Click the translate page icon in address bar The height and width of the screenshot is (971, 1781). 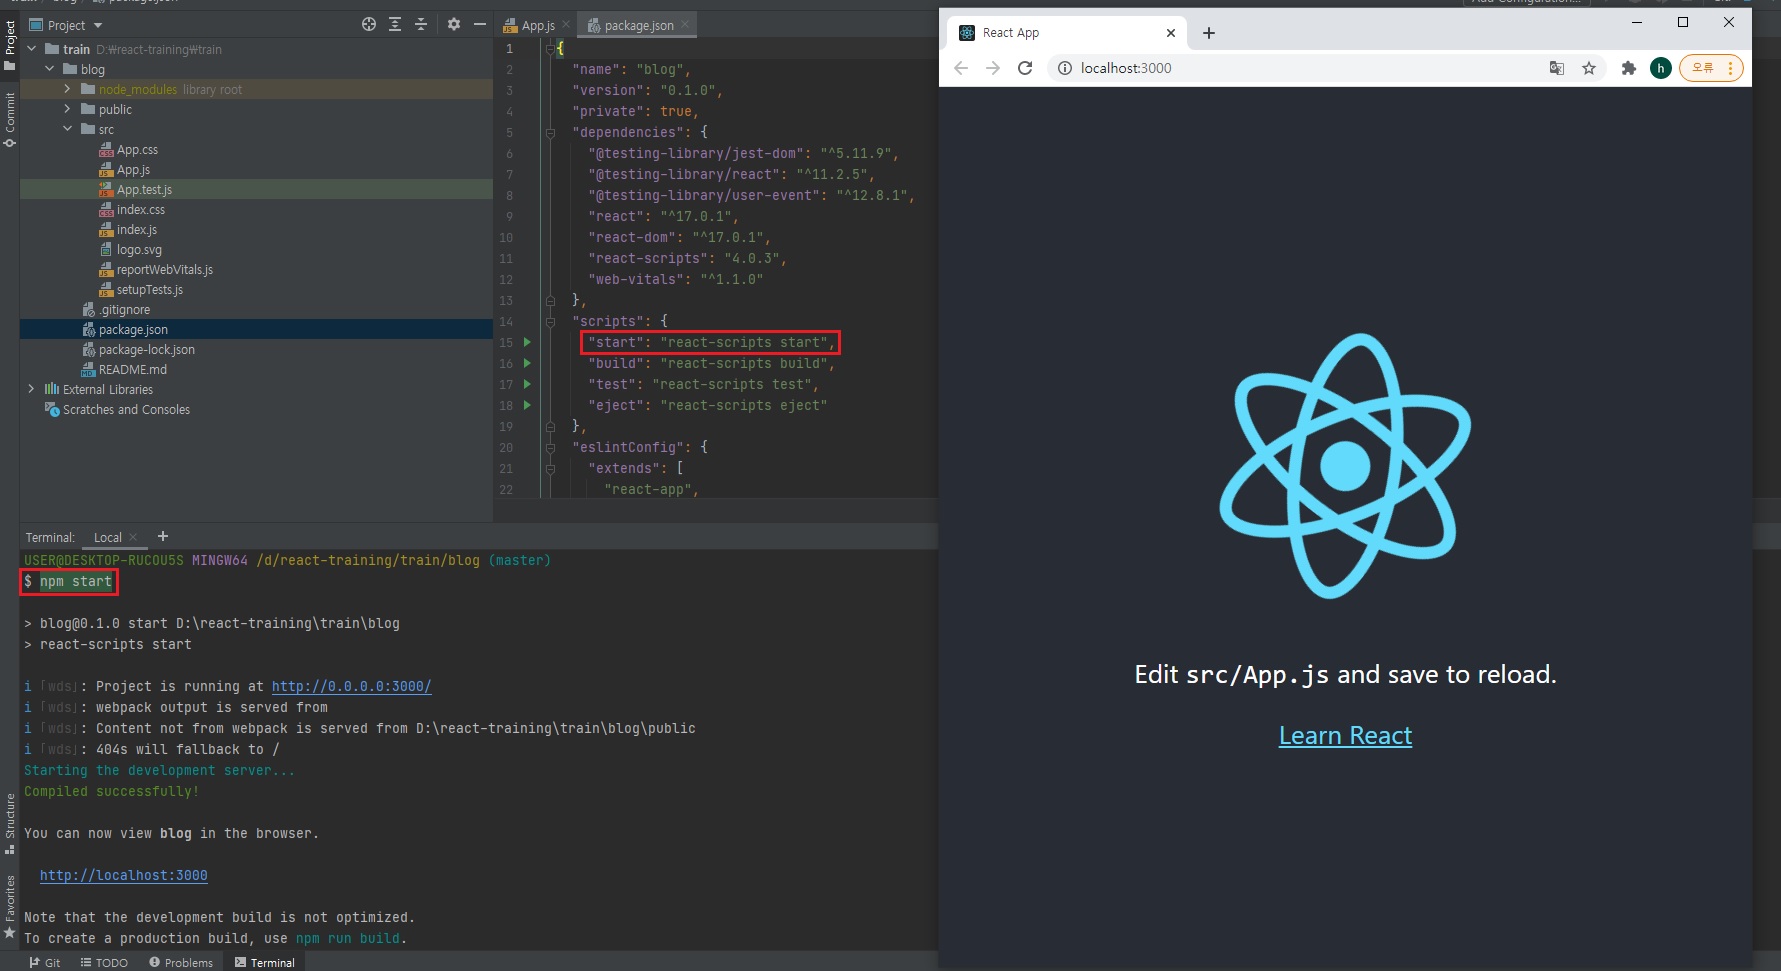click(x=1557, y=68)
